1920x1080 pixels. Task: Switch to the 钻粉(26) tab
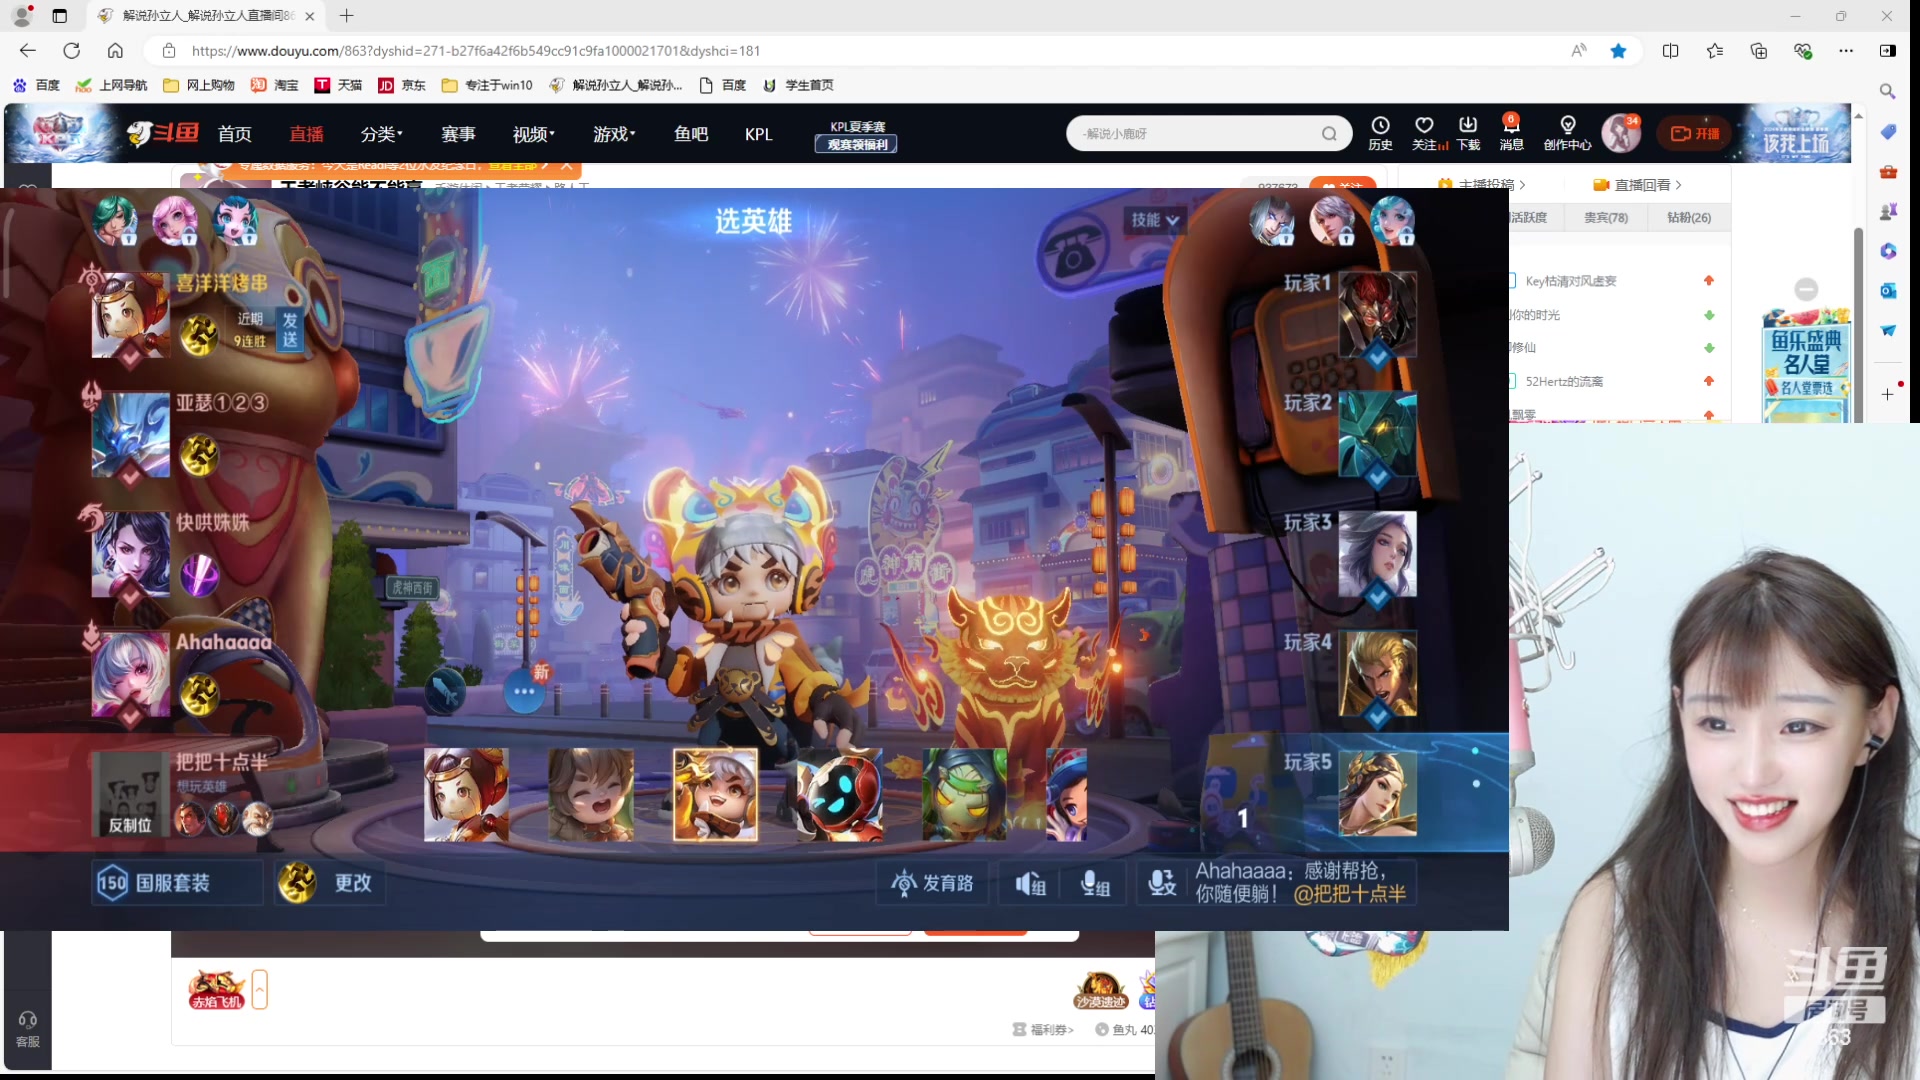click(x=1689, y=217)
